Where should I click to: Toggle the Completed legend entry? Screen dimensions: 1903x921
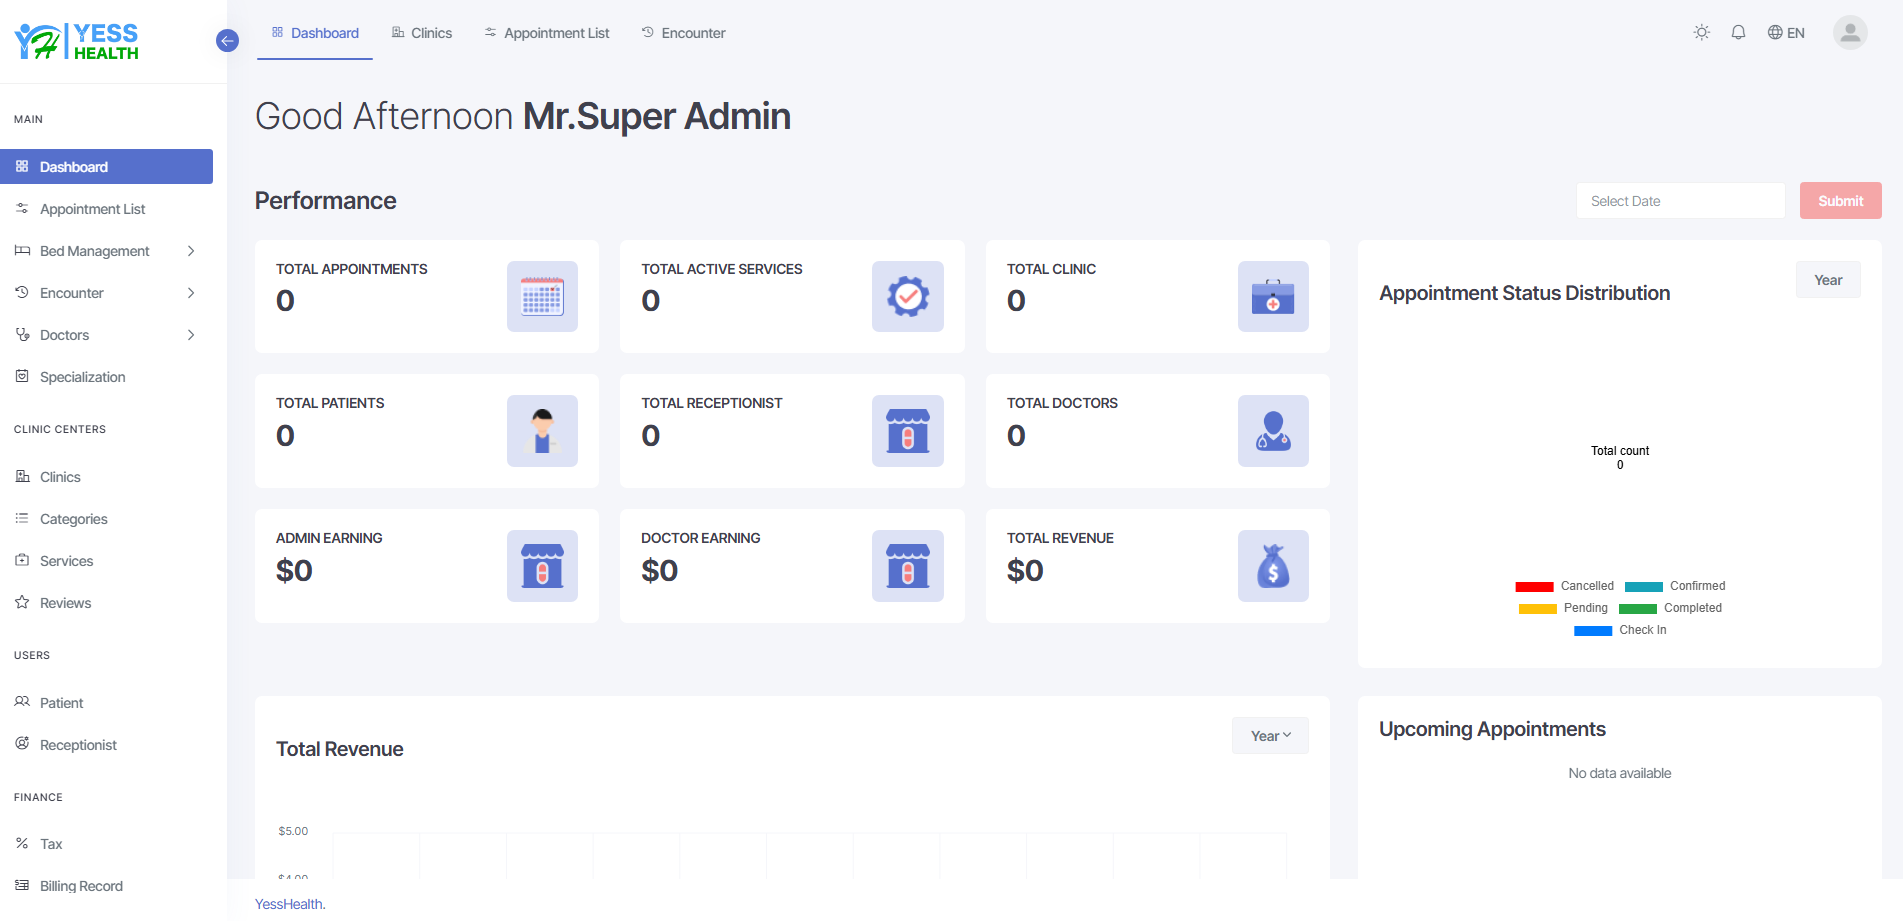click(1670, 608)
